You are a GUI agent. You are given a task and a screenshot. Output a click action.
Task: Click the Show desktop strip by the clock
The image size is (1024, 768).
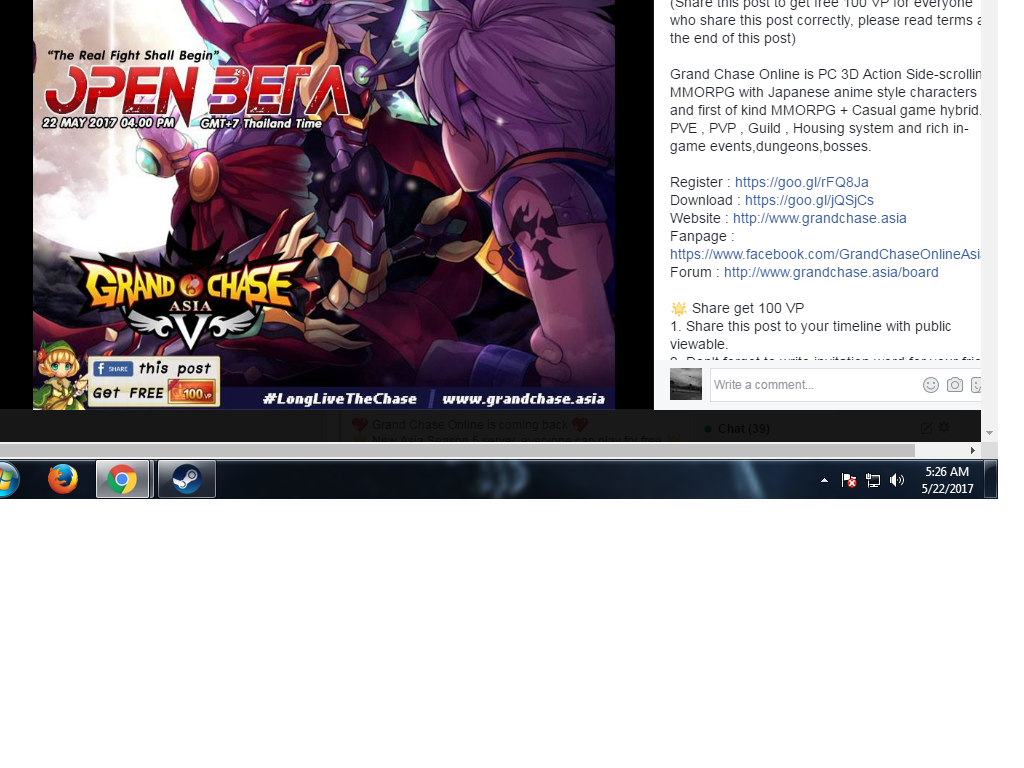[991, 479]
